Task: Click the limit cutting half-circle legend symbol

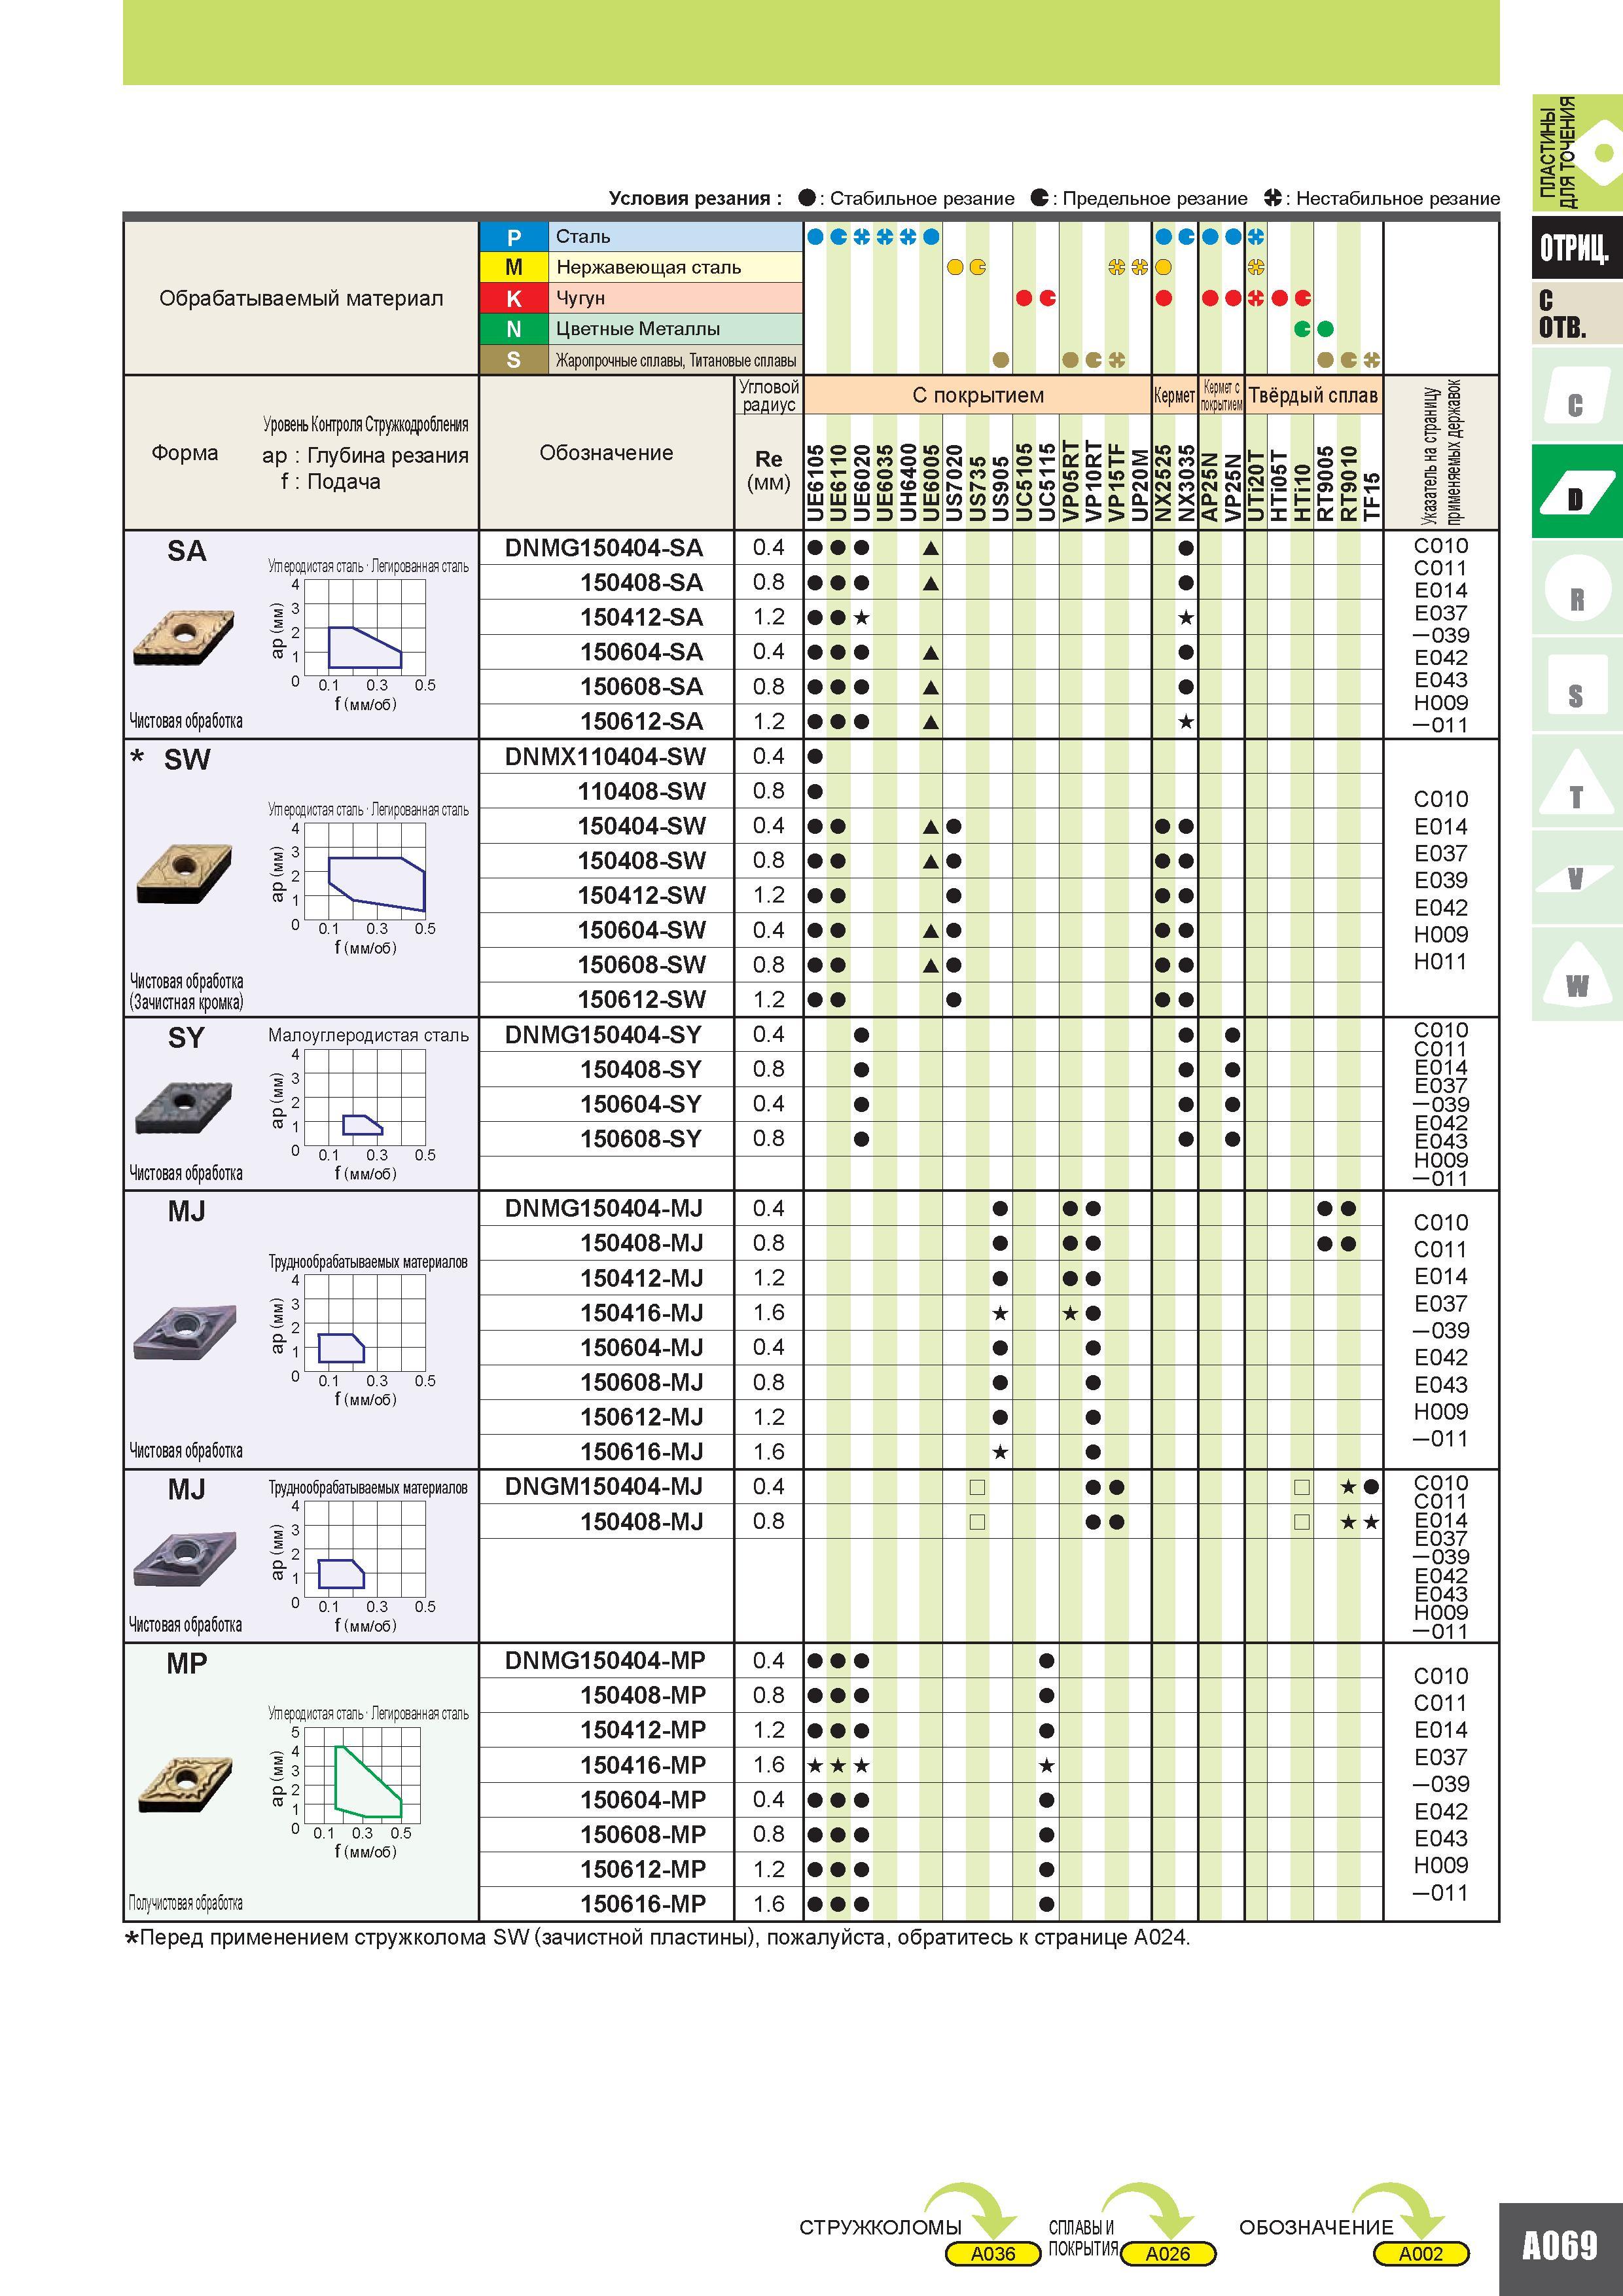Action: (1040, 198)
